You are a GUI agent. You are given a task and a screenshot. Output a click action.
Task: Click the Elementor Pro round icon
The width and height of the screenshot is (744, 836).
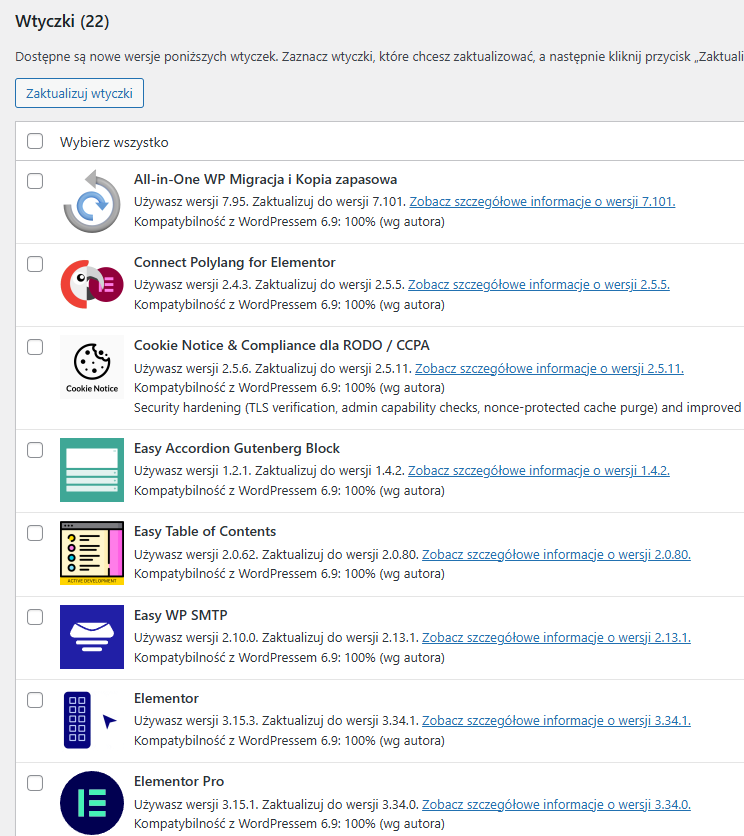tap(92, 803)
